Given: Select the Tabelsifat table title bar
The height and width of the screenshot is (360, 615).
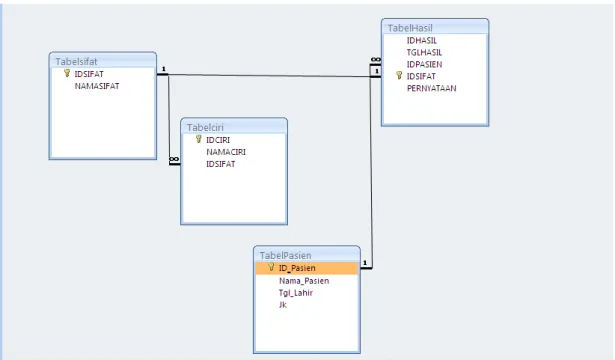Looking at the screenshot, I should click(103, 61).
